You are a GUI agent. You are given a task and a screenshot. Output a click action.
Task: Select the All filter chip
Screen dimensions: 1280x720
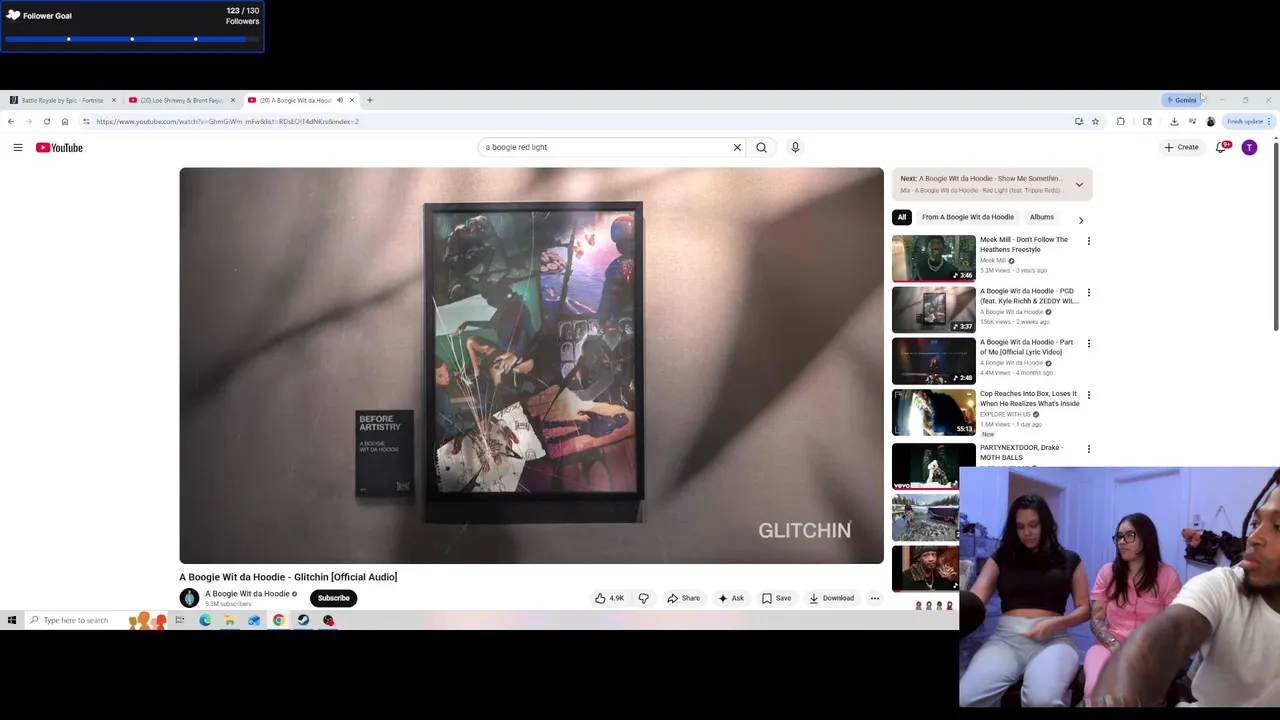[902, 217]
